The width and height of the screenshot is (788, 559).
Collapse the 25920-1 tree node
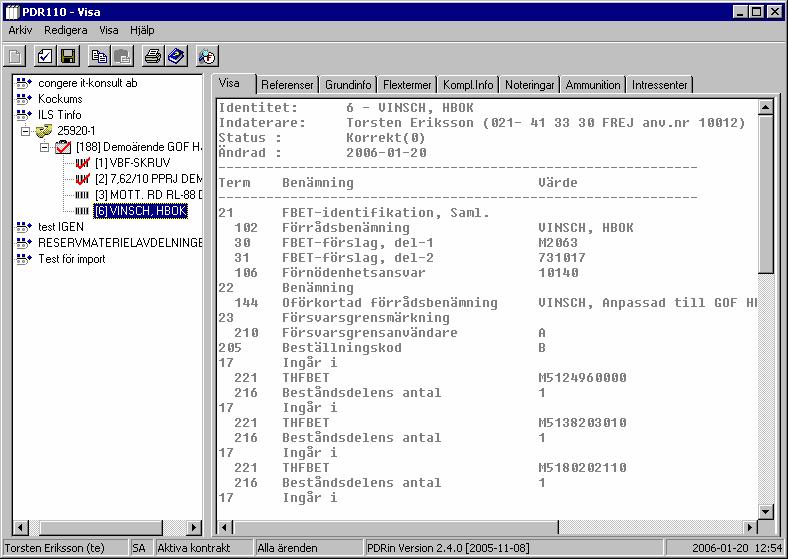(25, 131)
